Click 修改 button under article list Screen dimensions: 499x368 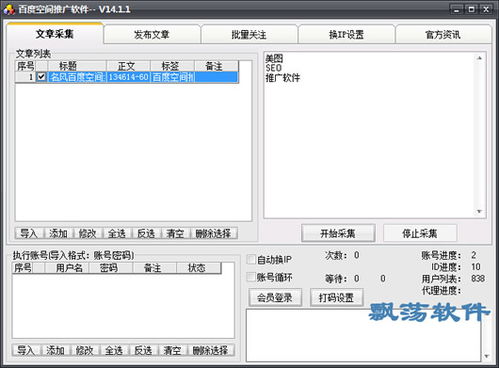[88, 233]
